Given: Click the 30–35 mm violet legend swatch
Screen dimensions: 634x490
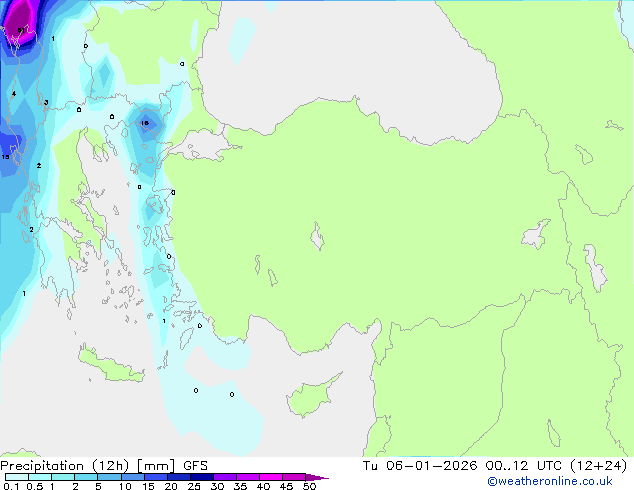Looking at the screenshot, I should tap(225, 477).
